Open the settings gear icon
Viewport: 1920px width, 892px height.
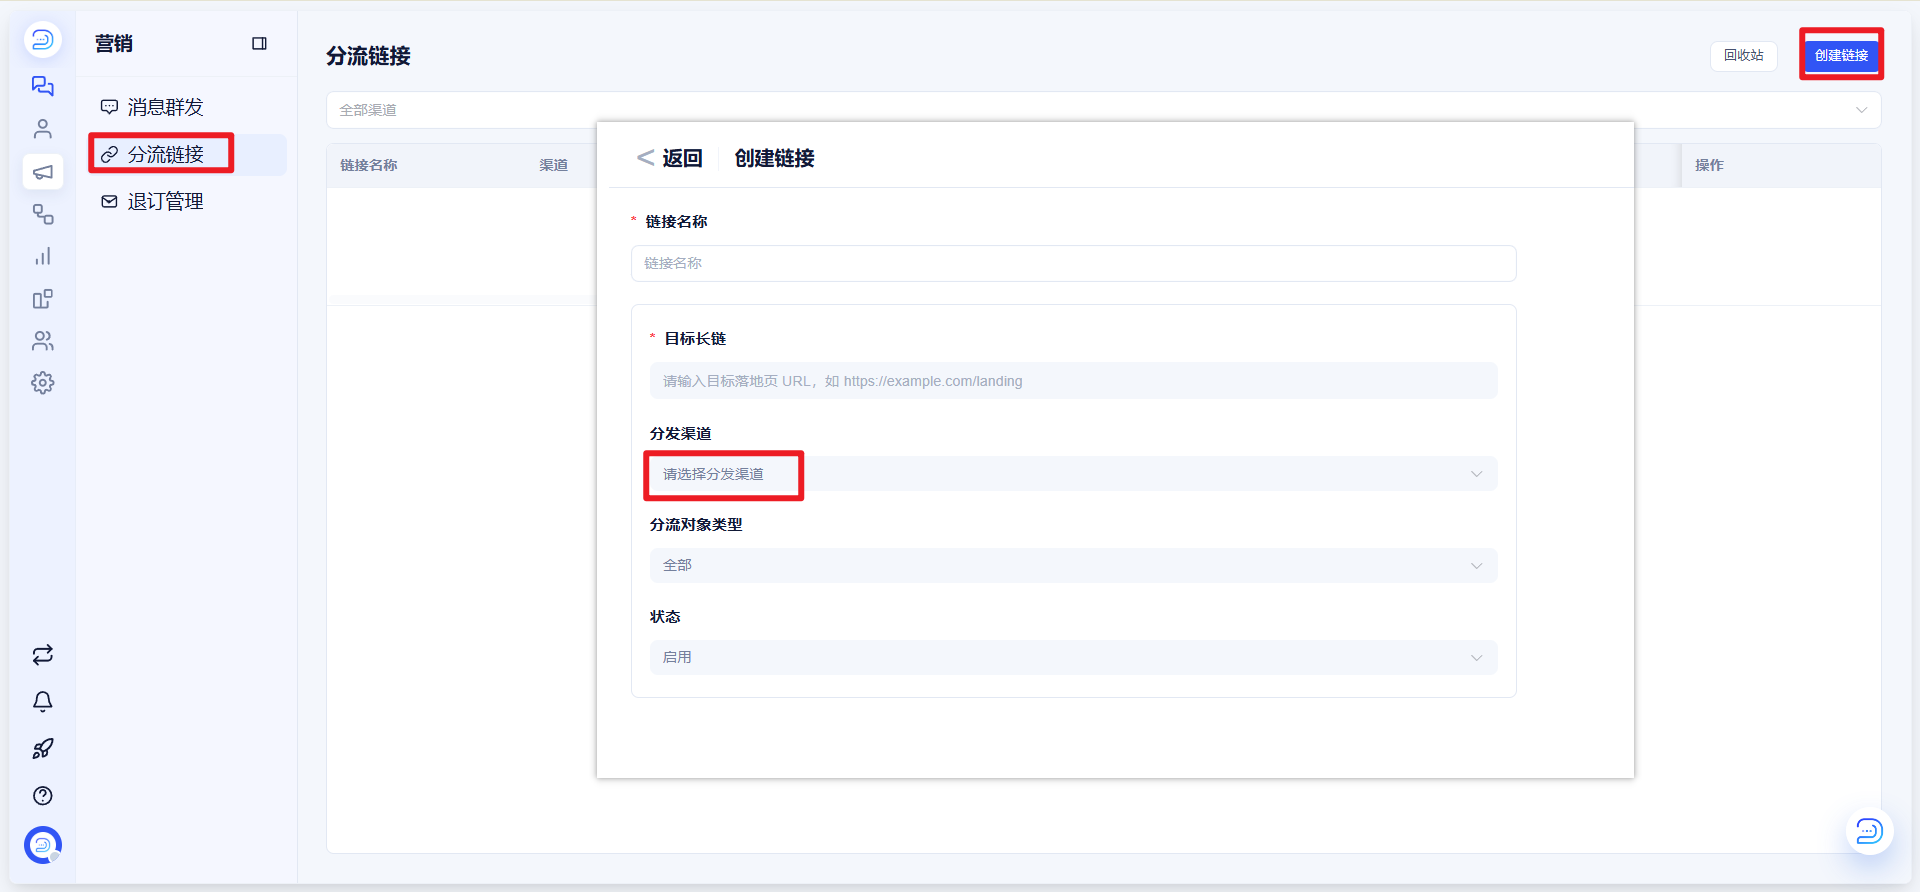42,383
